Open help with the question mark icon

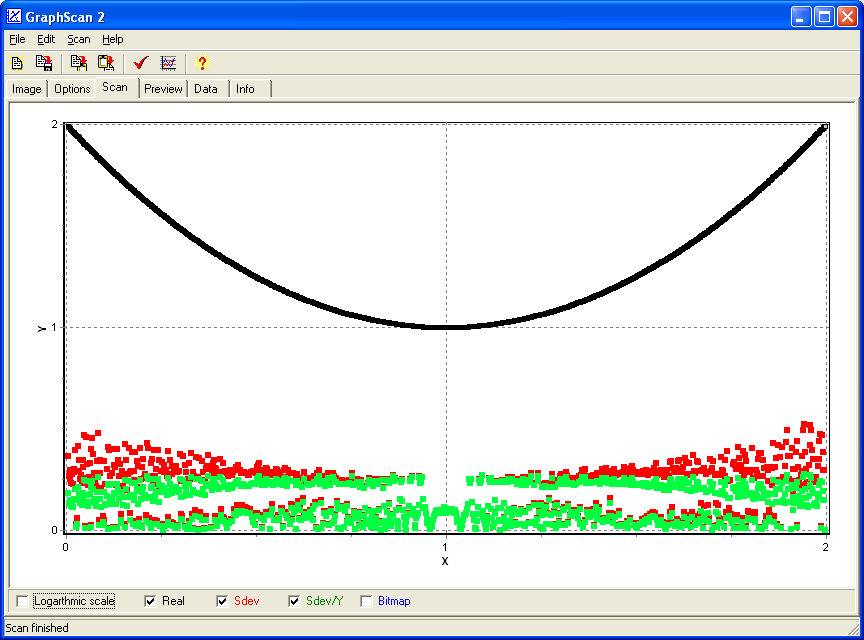(x=202, y=63)
